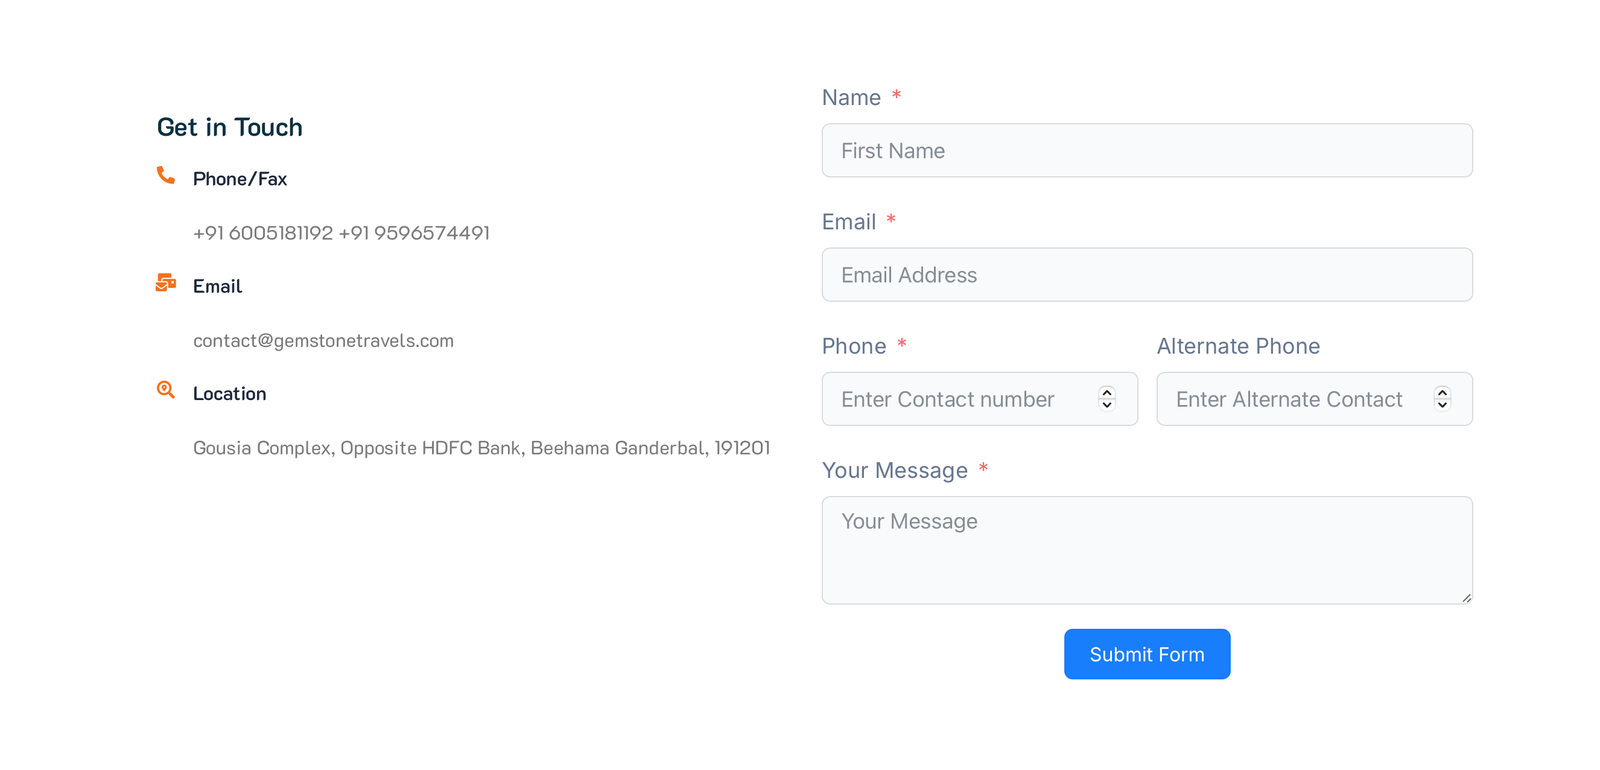
Task: Click the +91 6005181192 phone number text
Action: (263, 233)
